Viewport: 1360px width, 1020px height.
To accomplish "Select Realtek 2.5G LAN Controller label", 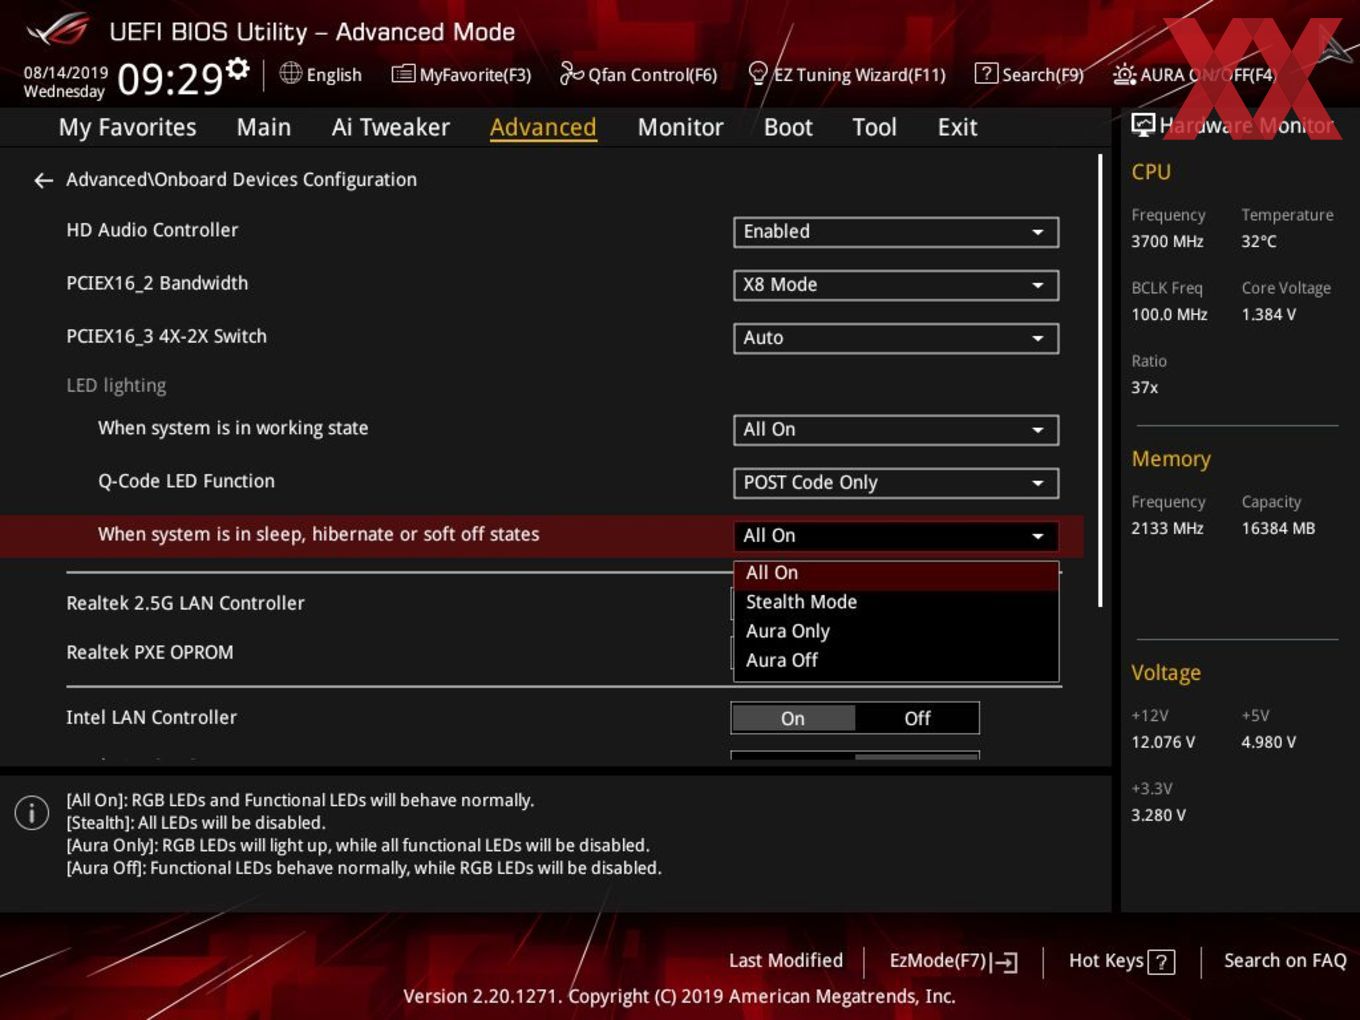I will coord(185,603).
